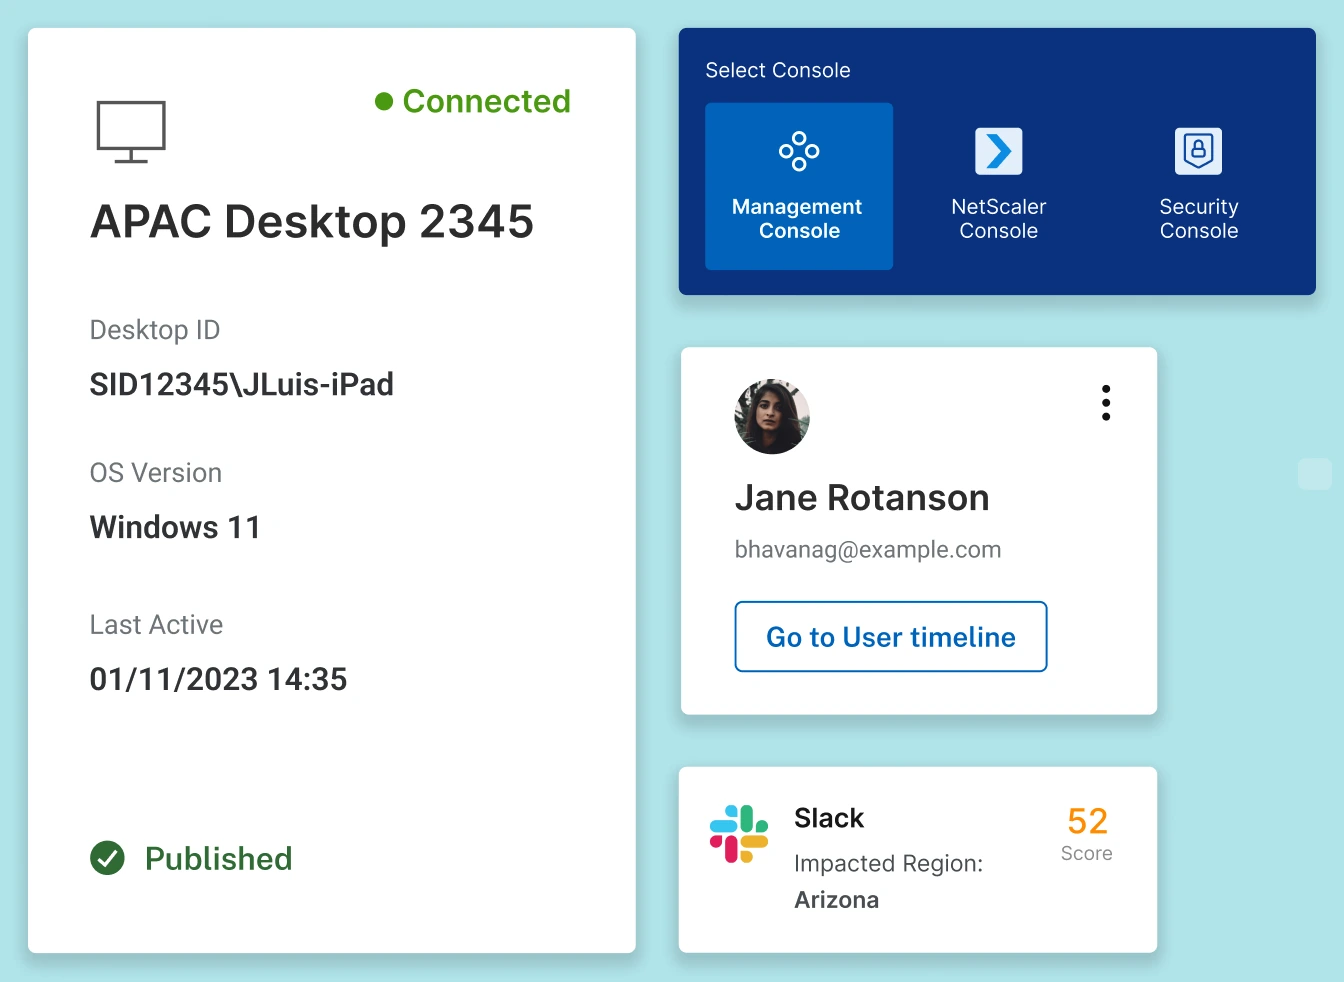Viewport: 1344px width, 982px height.
Task: Click the Arizona impacted region value
Action: coord(837,900)
